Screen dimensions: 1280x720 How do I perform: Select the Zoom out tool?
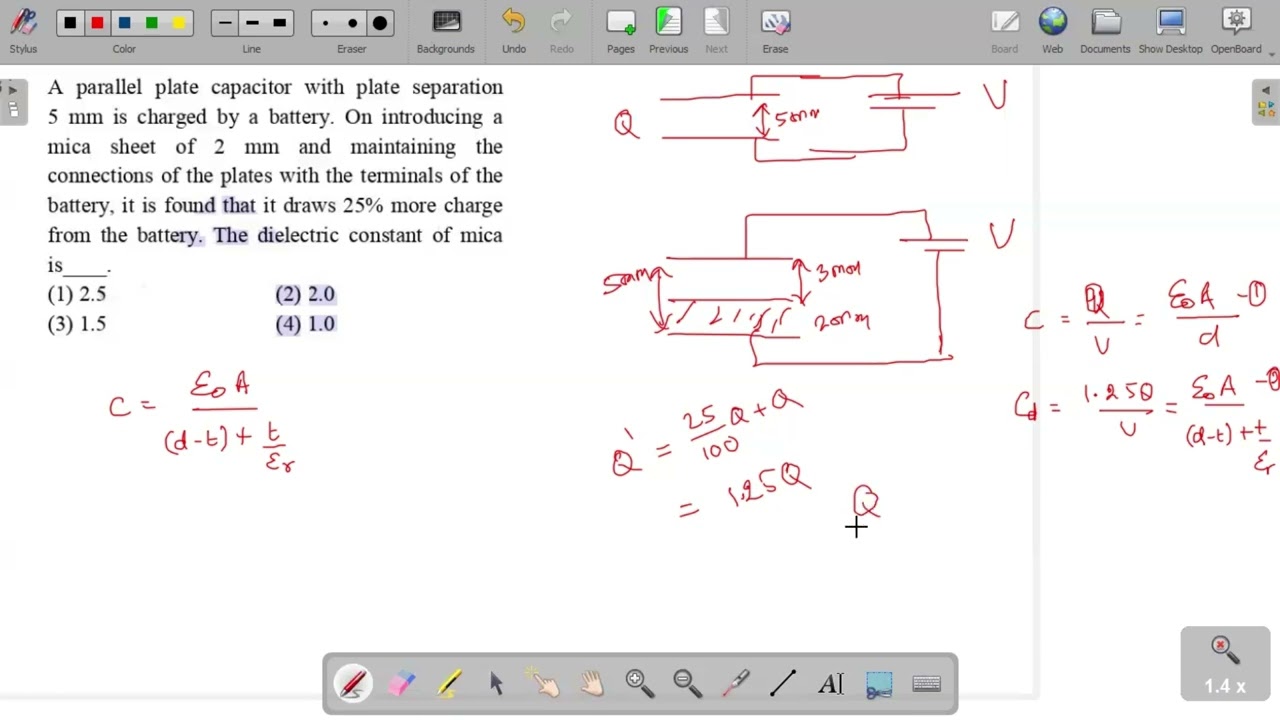coord(688,684)
